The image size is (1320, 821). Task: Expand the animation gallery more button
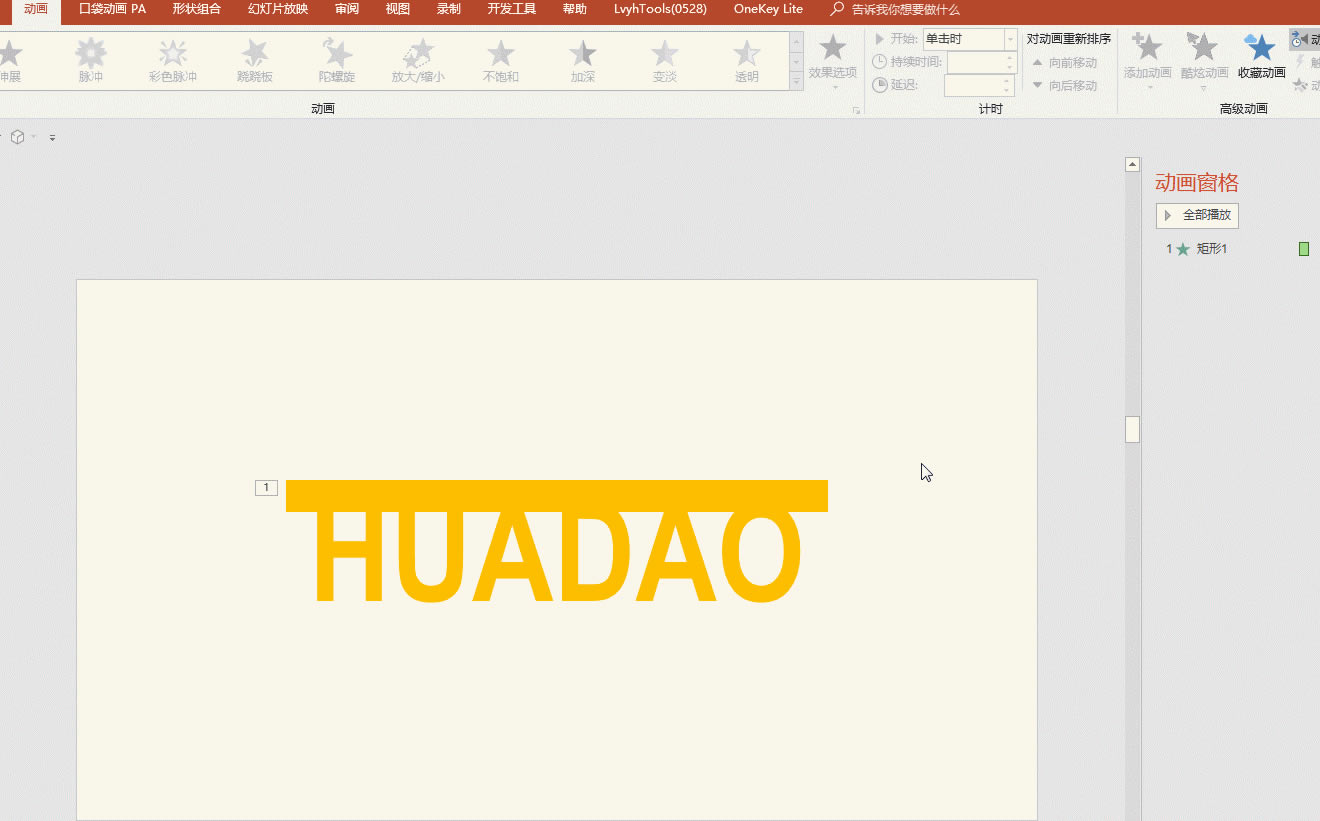pyautogui.click(x=797, y=81)
